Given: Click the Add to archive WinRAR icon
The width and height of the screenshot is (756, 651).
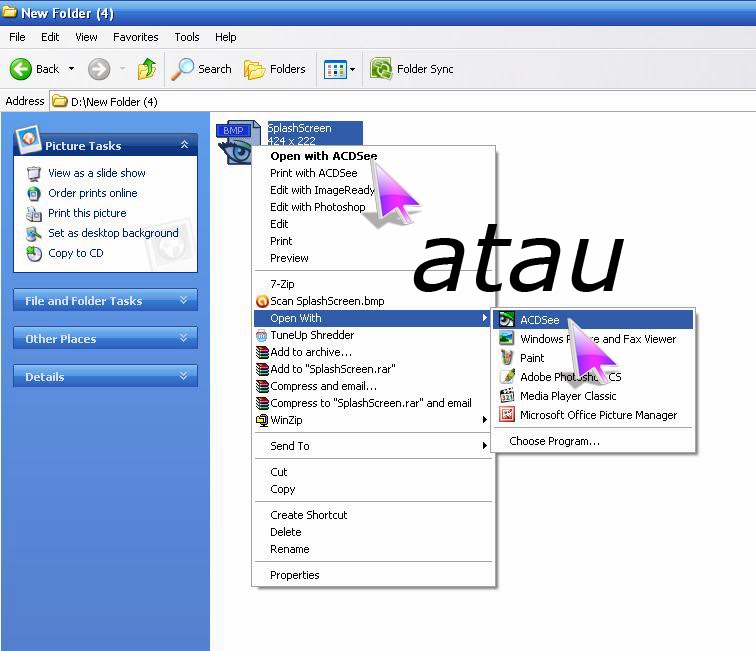Looking at the screenshot, I should click(262, 352).
